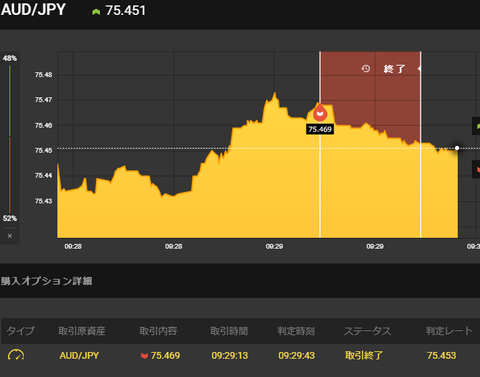The image size is (480, 377).
Task: Click the 75.469 entry price label
Action: pos(320,129)
